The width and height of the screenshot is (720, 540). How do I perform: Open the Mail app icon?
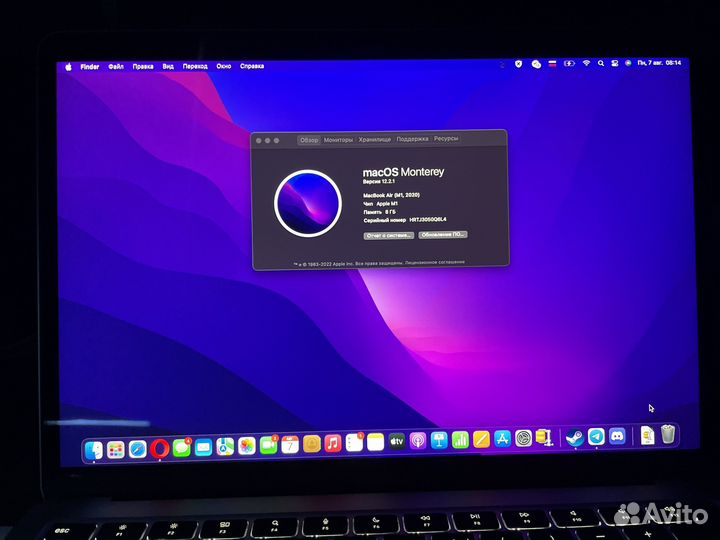click(203, 447)
